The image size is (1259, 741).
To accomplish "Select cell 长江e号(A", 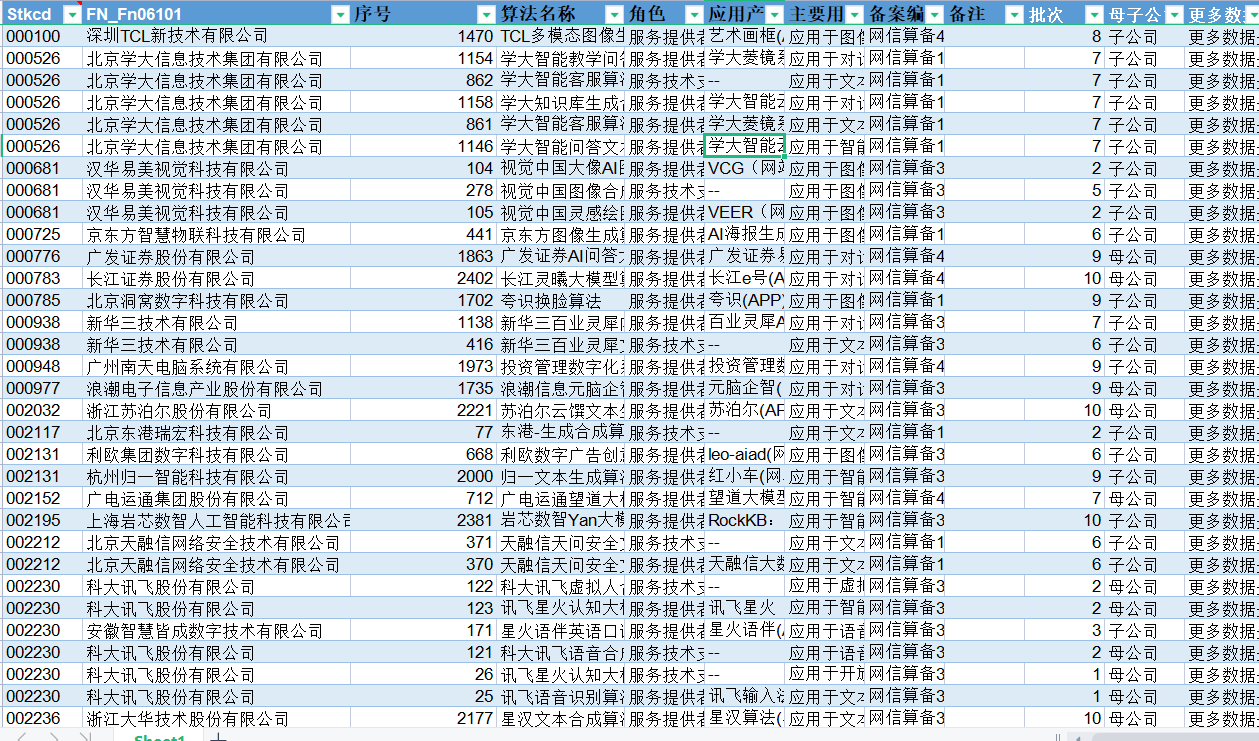I will coord(744,278).
